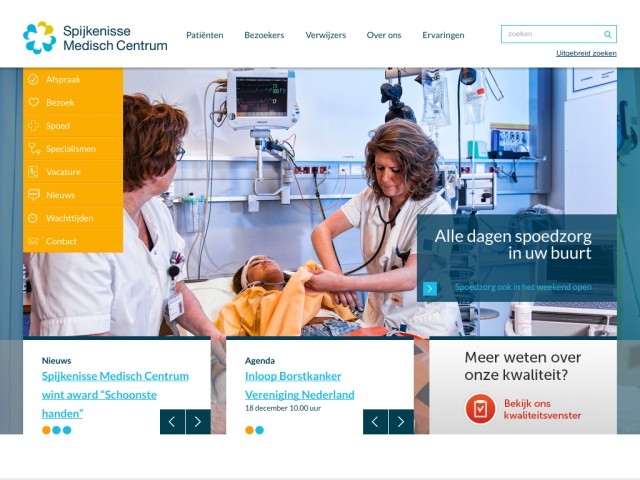
Task: Open the Afspraak checkmark icon
Action: pos(33,79)
